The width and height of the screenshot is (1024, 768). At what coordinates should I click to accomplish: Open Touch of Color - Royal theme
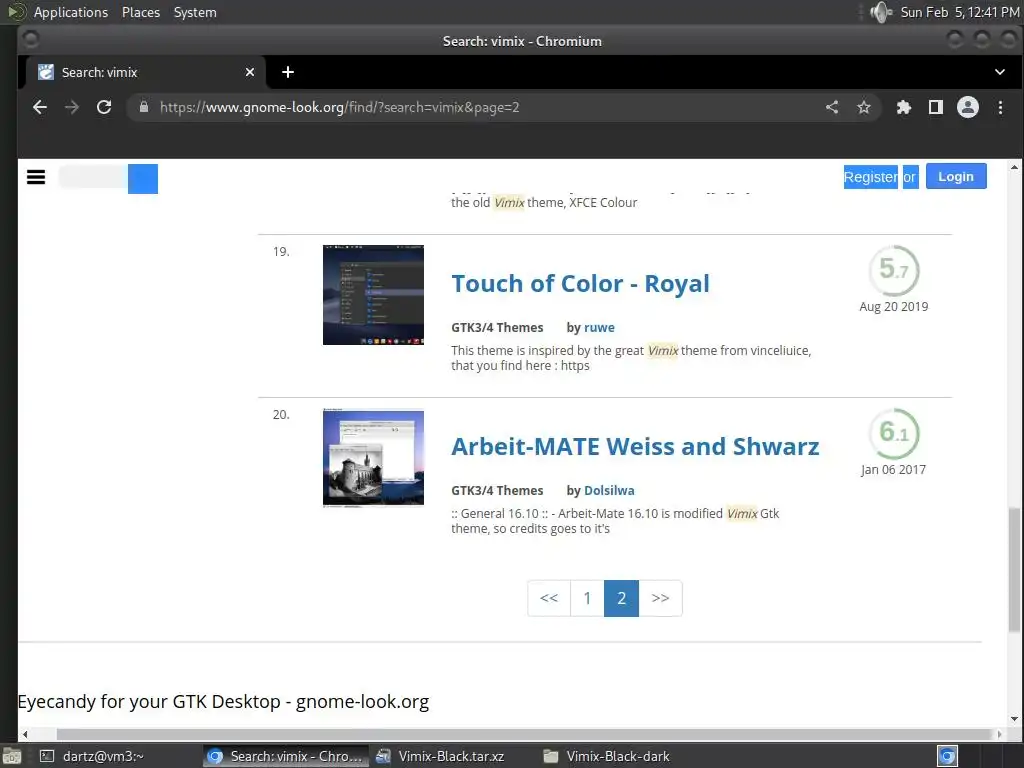[x=580, y=283]
